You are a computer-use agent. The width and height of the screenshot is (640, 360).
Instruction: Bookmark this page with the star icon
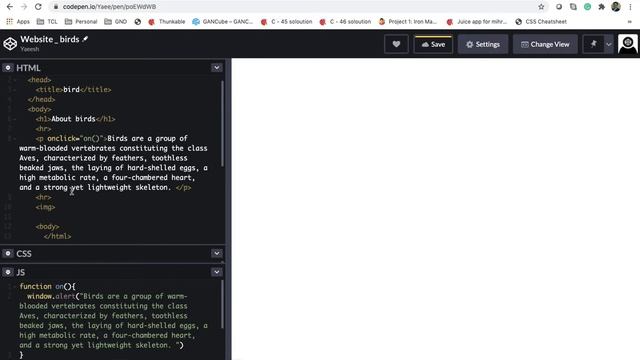[x=541, y=7]
